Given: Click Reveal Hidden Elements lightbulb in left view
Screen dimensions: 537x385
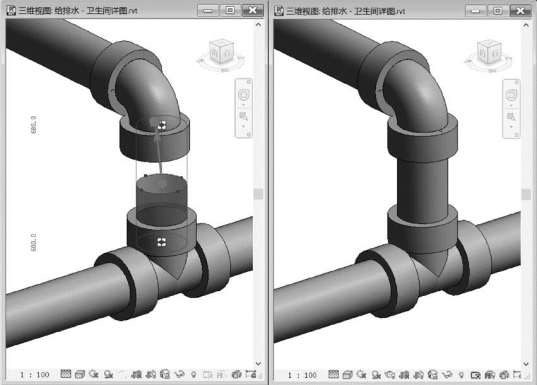Looking at the screenshot, I should tap(193, 375).
